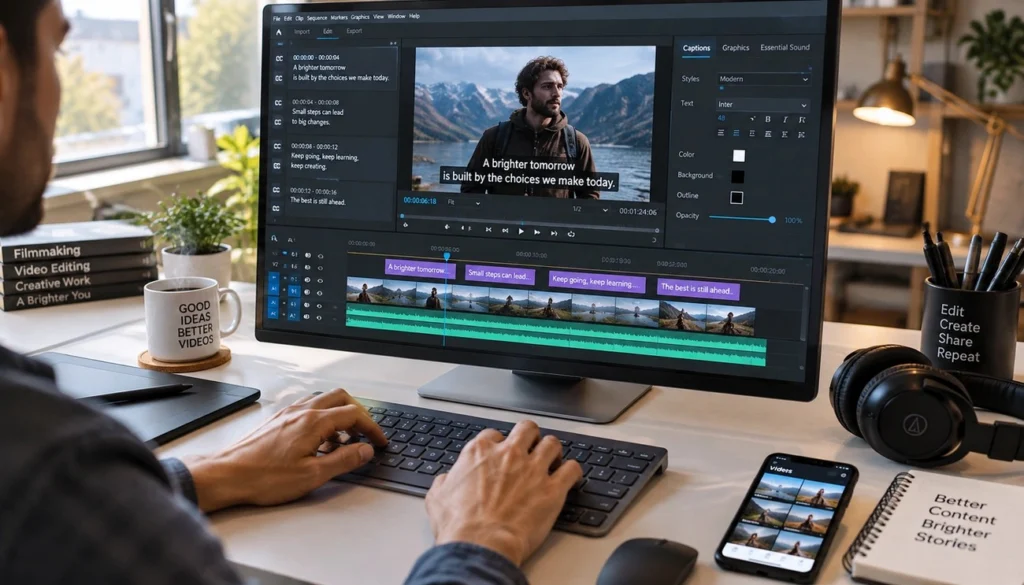Click the home icon beside Import tab
Viewport: 1024px width, 585px height.
point(279,31)
